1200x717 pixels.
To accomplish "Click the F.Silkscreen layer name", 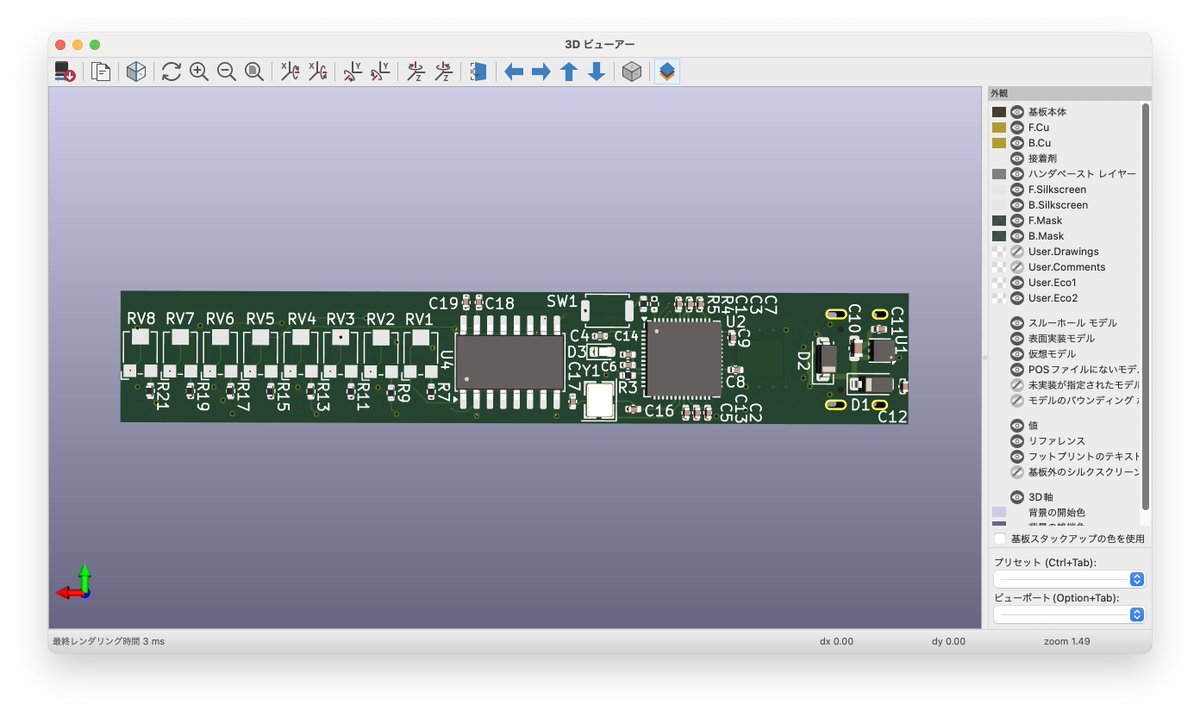I will 1057,189.
